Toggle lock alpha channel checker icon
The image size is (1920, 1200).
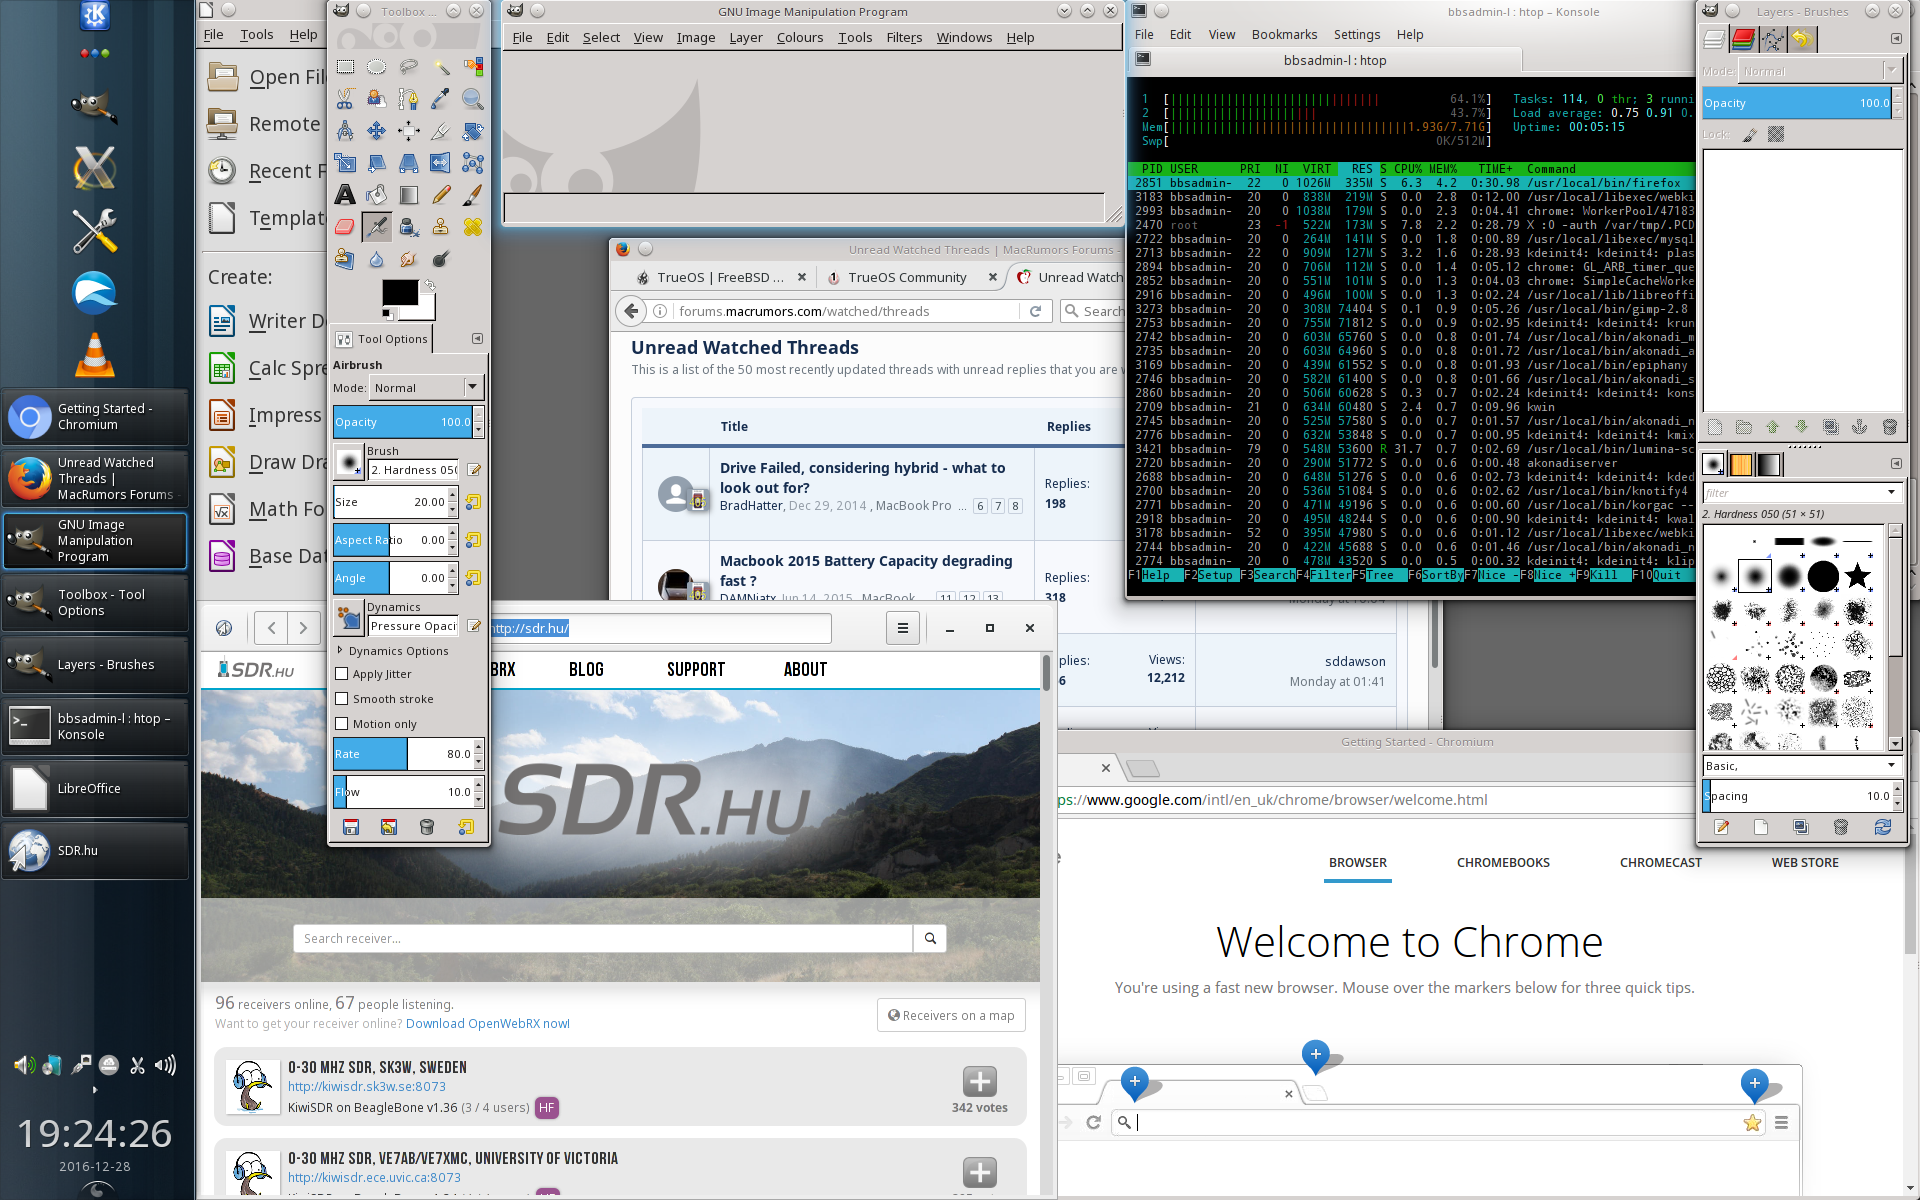1776,134
